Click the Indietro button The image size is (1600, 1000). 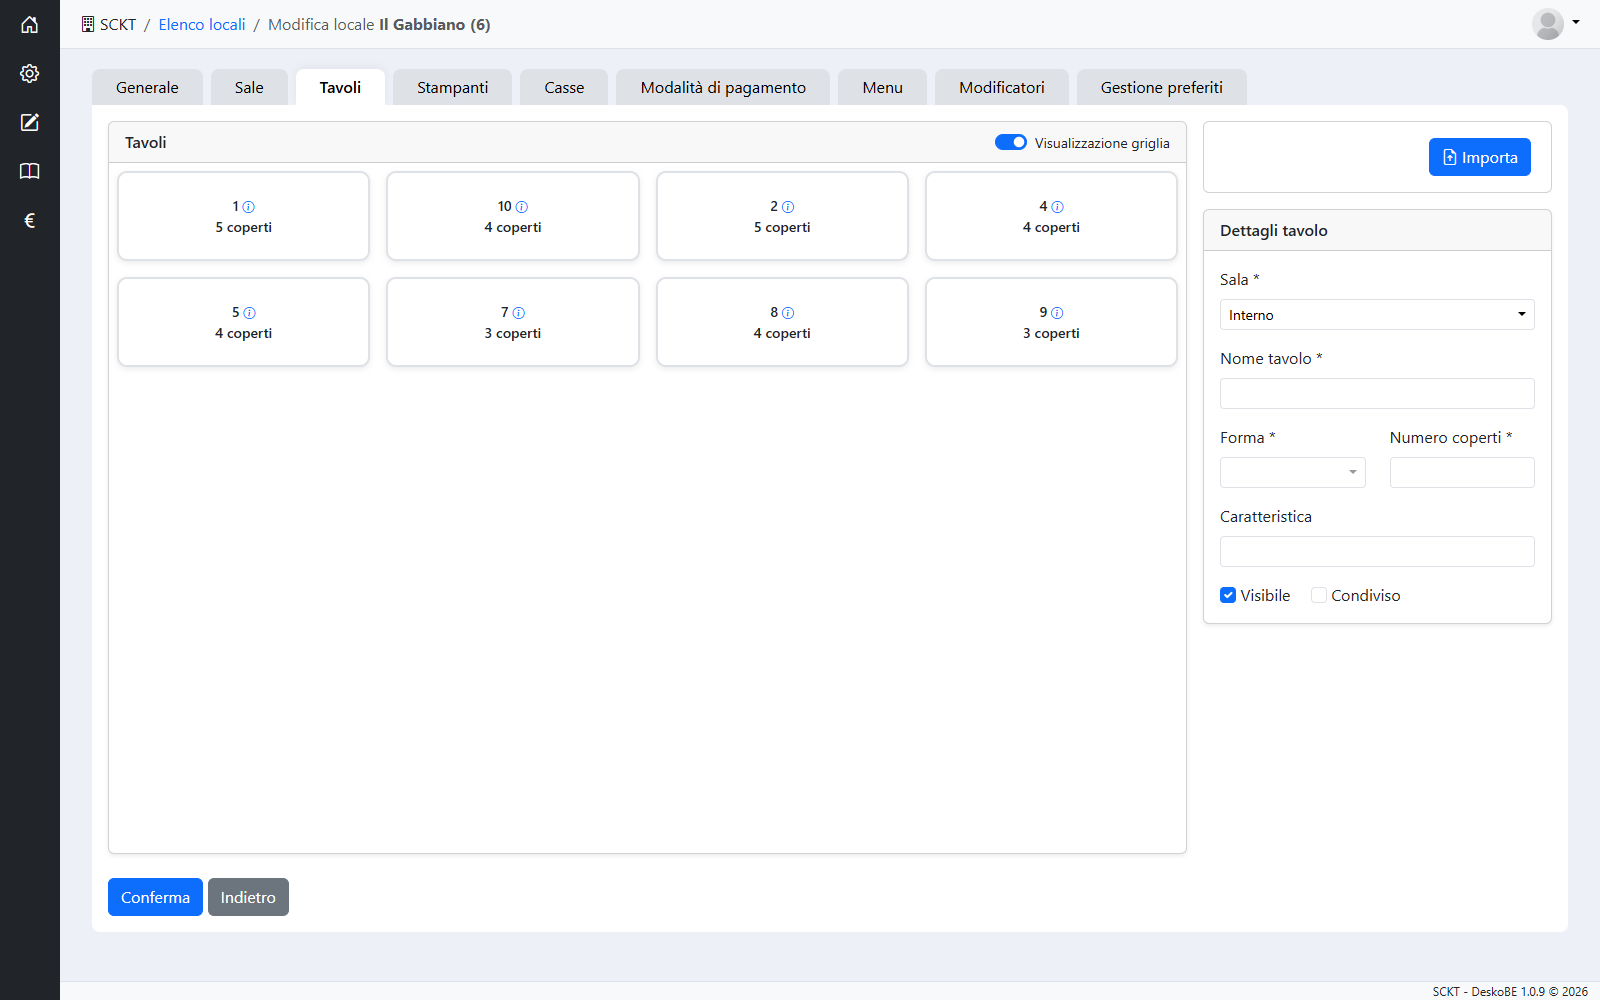[x=248, y=897]
